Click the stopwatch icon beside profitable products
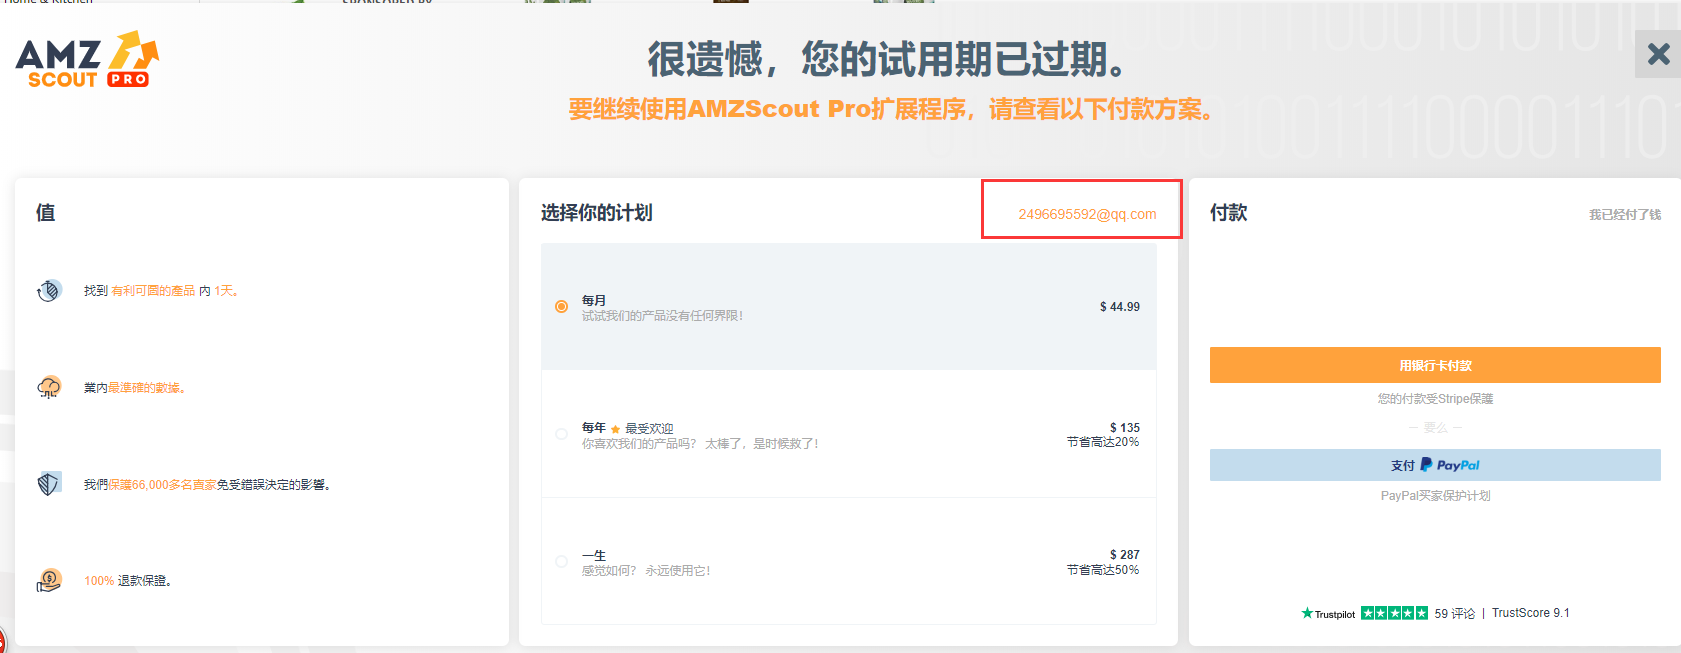1681x653 pixels. click(x=49, y=291)
